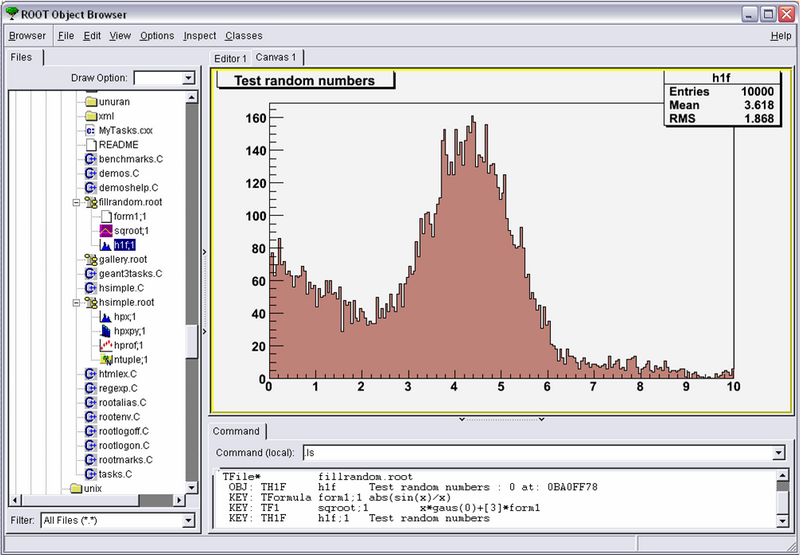800x555 pixels.
Task: Switch to the Editor 1 tab
Action: tap(230, 59)
